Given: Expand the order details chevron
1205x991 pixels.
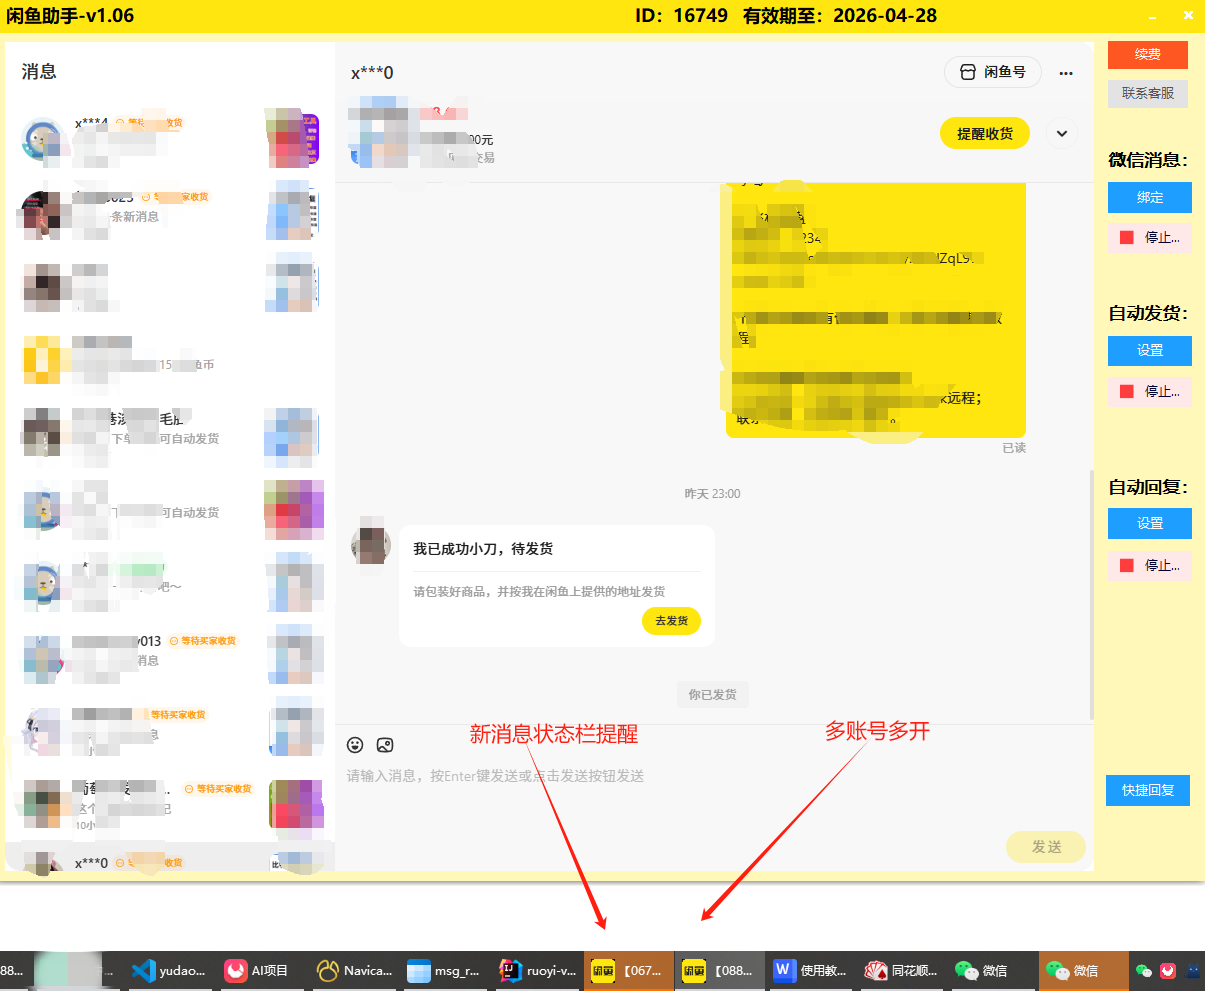Looking at the screenshot, I should (1062, 133).
